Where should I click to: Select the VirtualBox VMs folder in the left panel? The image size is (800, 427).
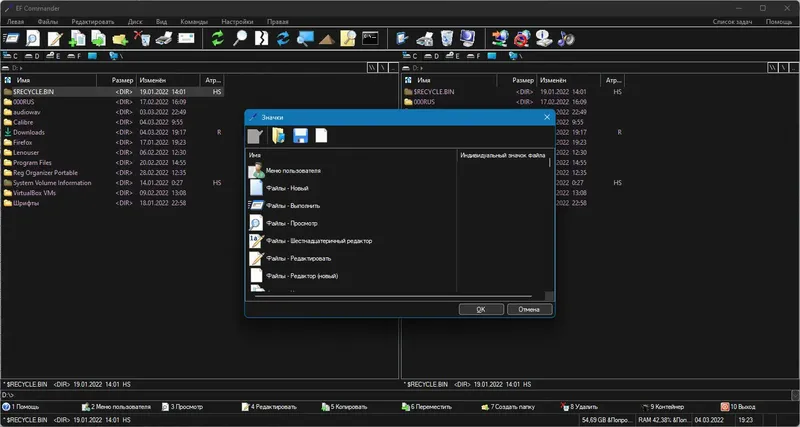click(33, 193)
